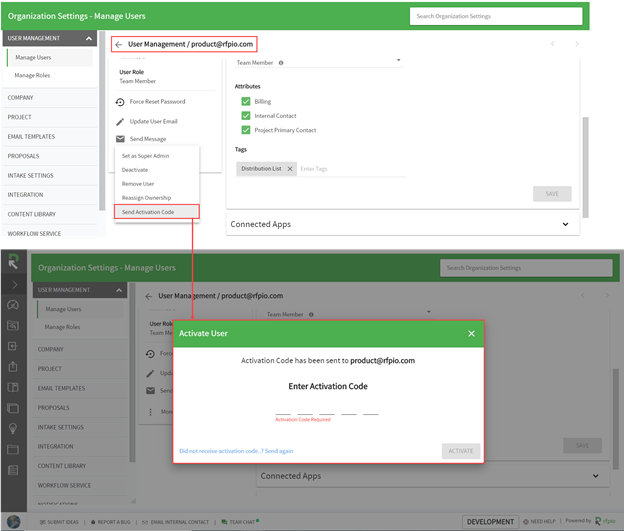The height and width of the screenshot is (531, 624).
Task: Click the ACTIVATE button
Action: click(461, 451)
